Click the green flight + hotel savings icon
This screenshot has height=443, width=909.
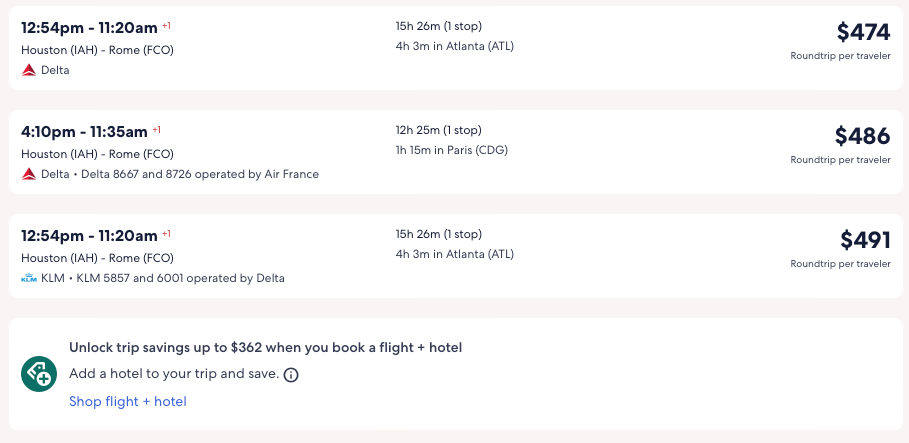[39, 374]
